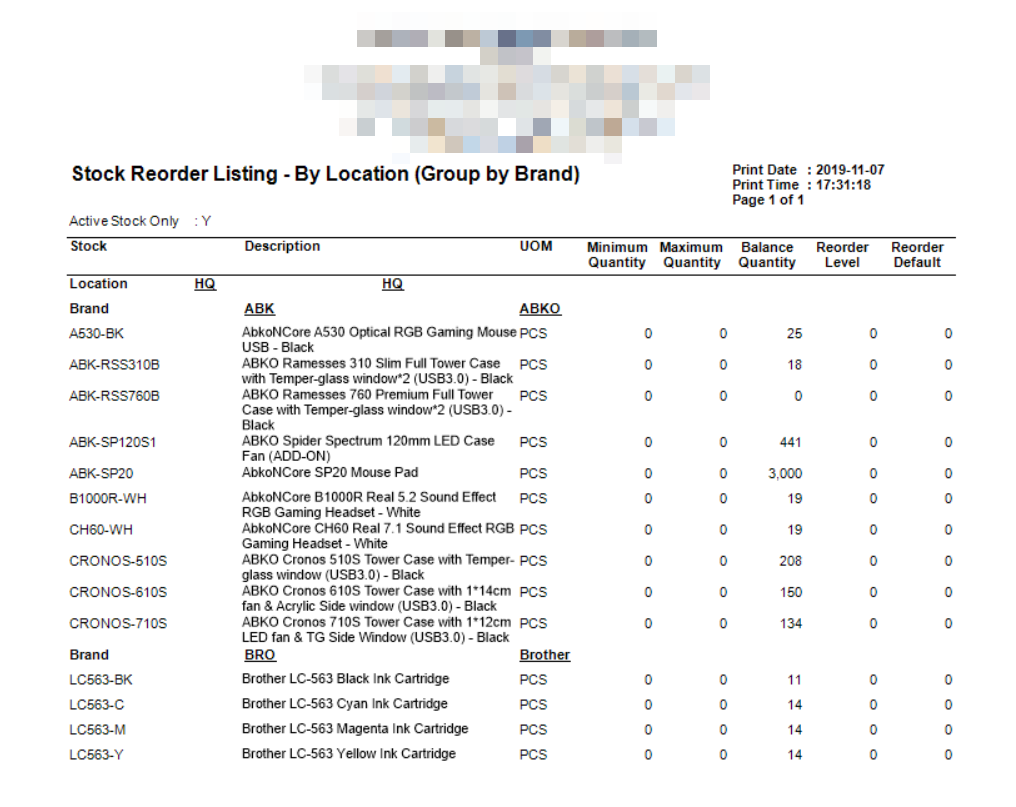Click the stock code ABK-SP120S1
Viewport: 1016px width, 807px height.
(x=113, y=443)
